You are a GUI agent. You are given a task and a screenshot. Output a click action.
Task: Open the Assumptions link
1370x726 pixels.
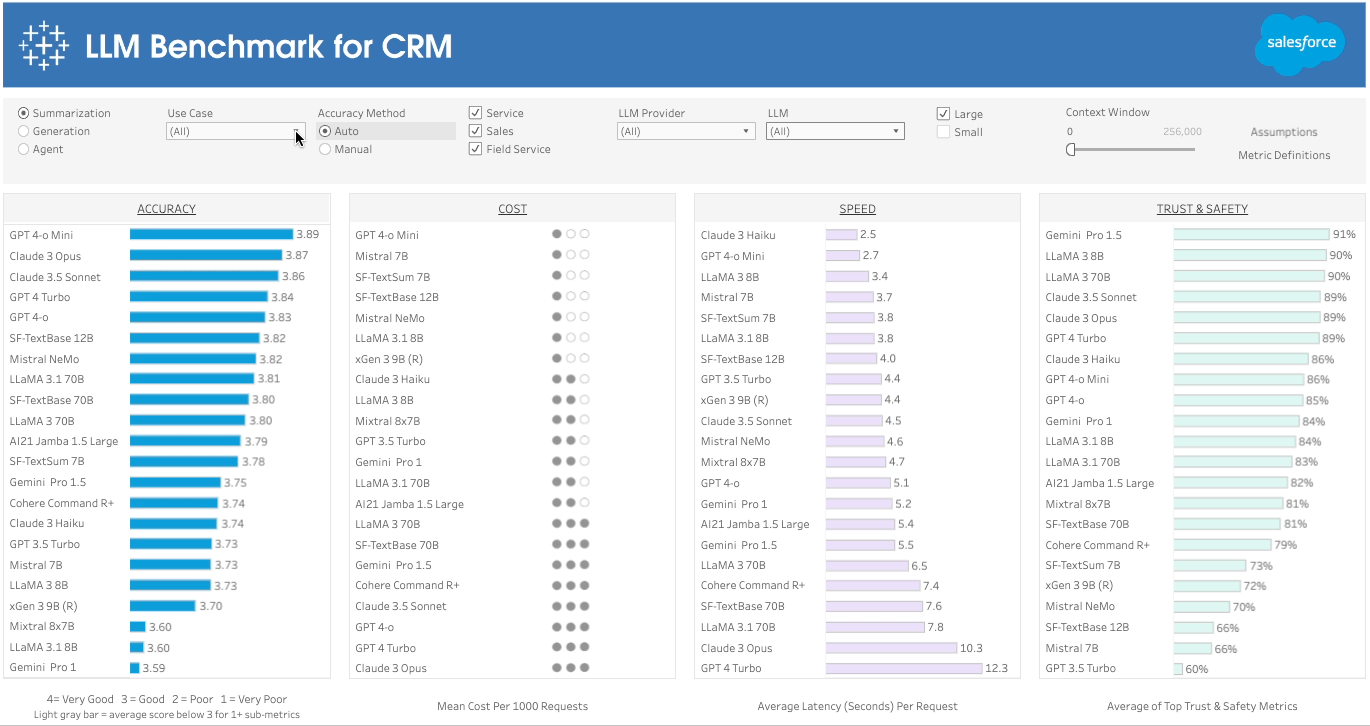tap(1284, 132)
